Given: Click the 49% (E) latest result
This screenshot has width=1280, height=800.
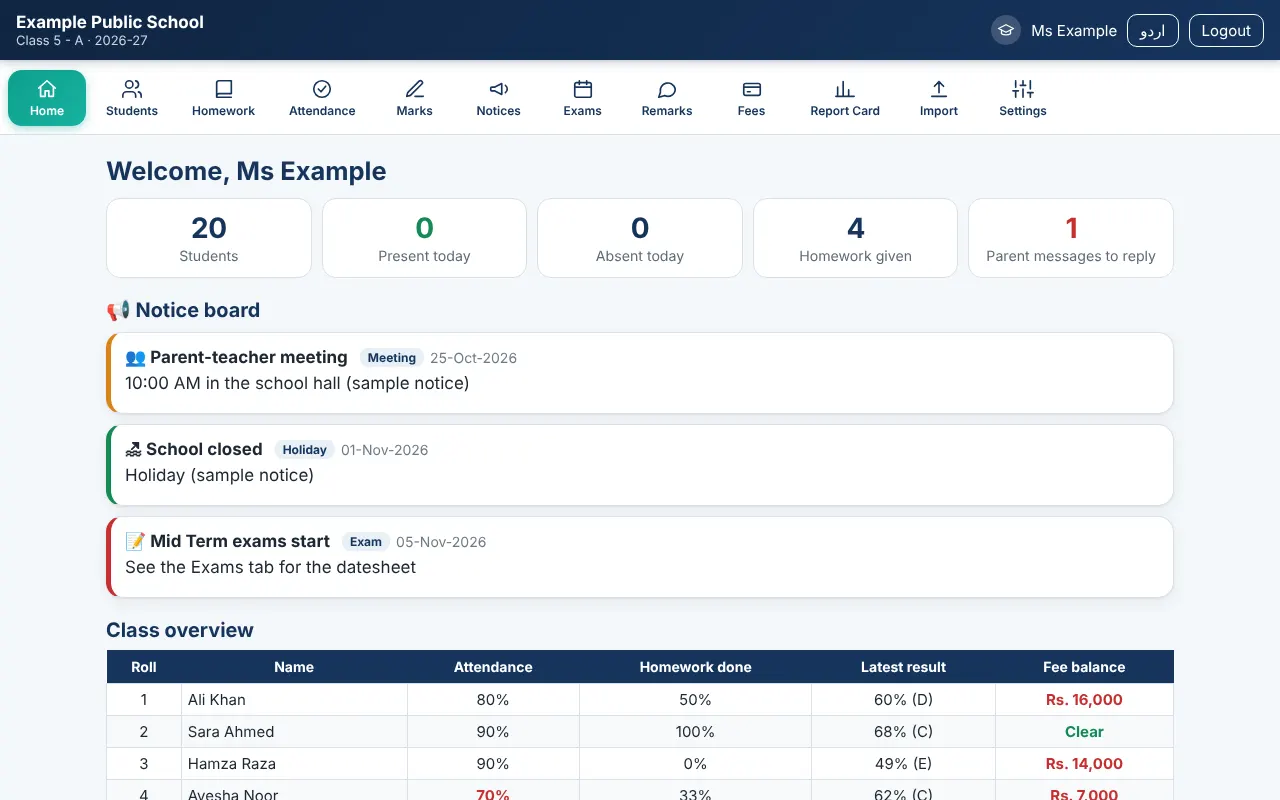Looking at the screenshot, I should (903, 764).
